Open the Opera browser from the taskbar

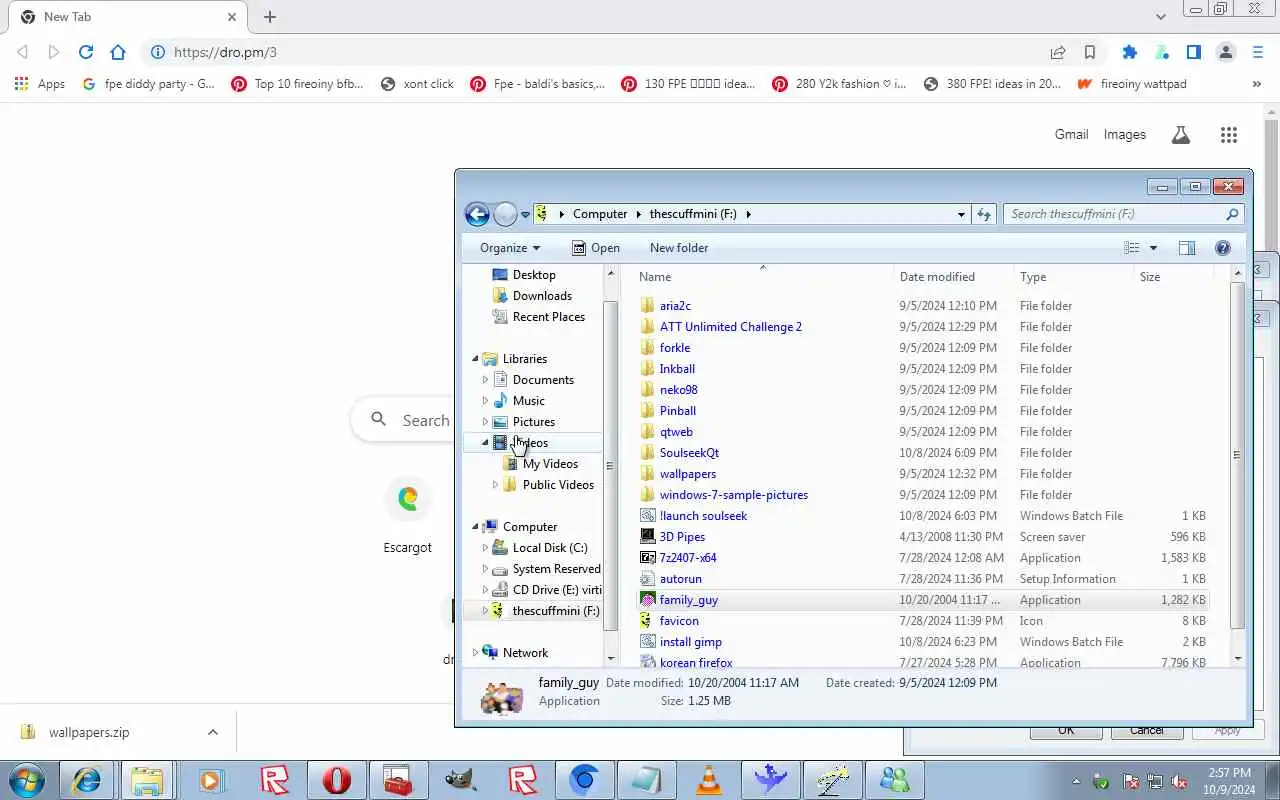point(337,780)
